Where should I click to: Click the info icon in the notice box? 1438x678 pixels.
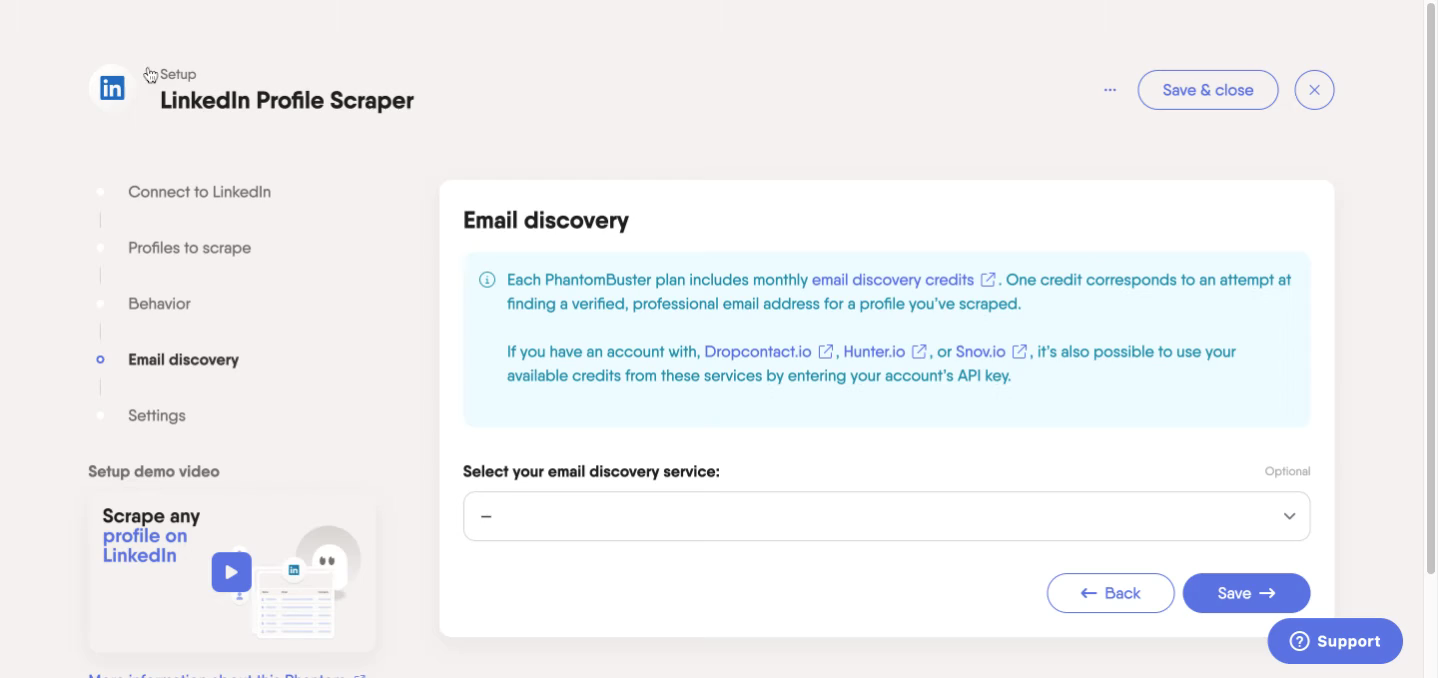[x=487, y=280]
